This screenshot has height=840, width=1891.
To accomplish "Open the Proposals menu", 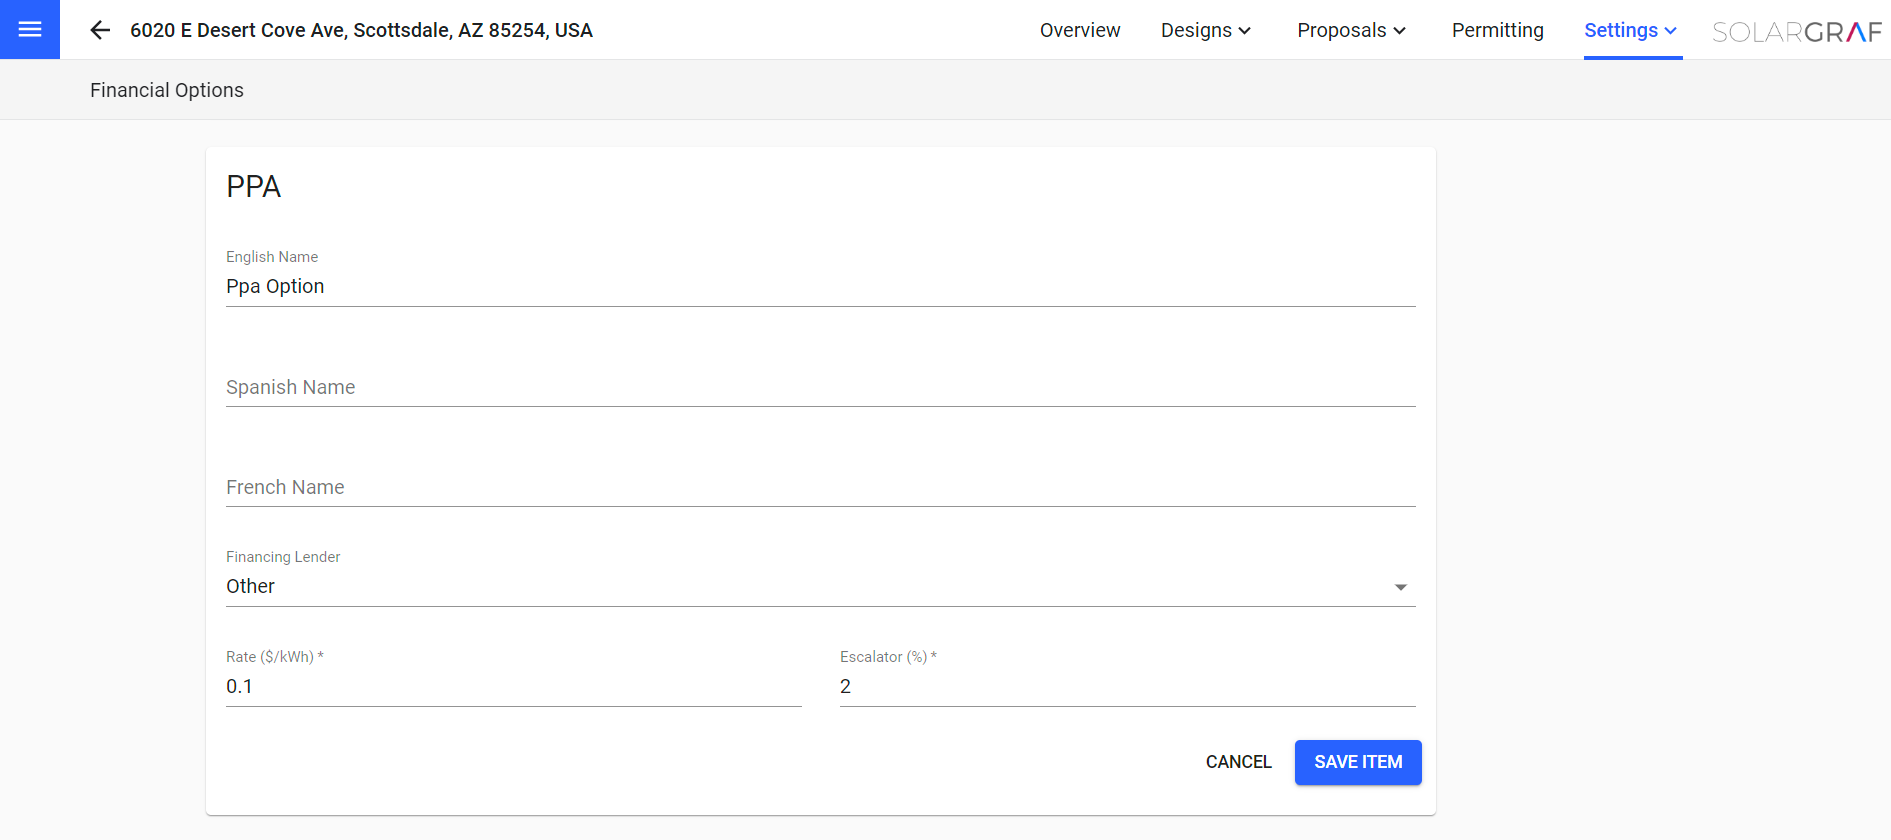I will point(1342,30).
